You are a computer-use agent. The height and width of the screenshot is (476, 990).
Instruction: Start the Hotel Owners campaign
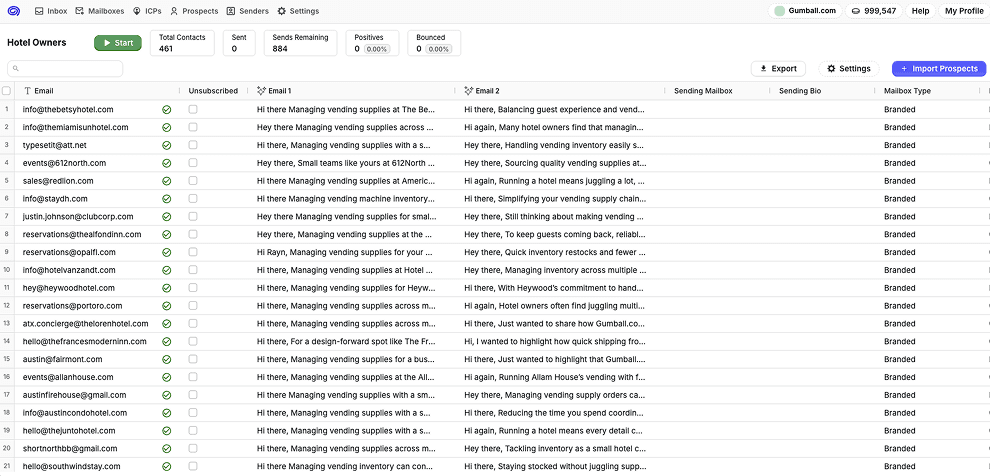(117, 43)
